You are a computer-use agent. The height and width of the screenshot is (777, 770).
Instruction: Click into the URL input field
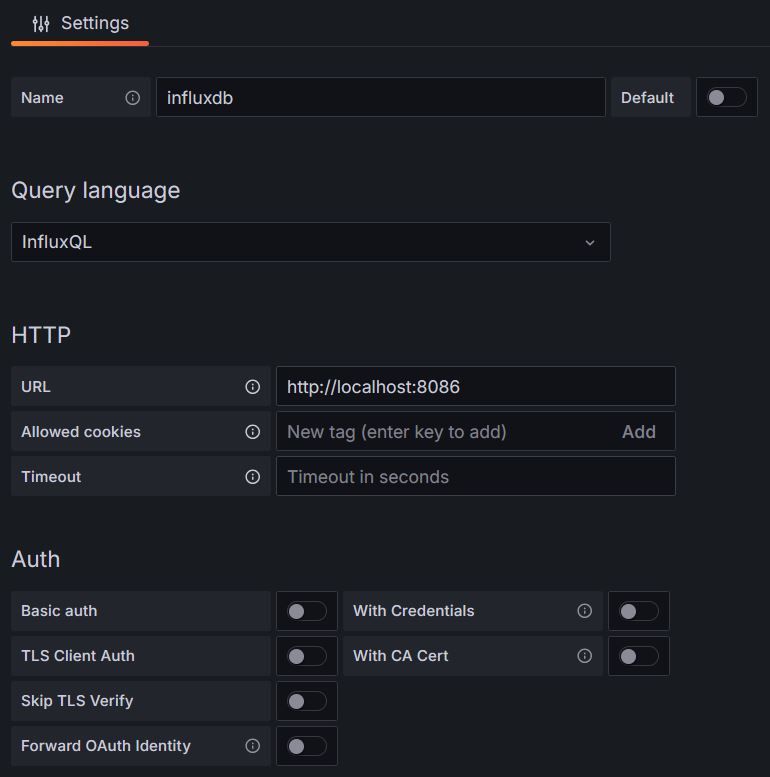[x=475, y=387]
